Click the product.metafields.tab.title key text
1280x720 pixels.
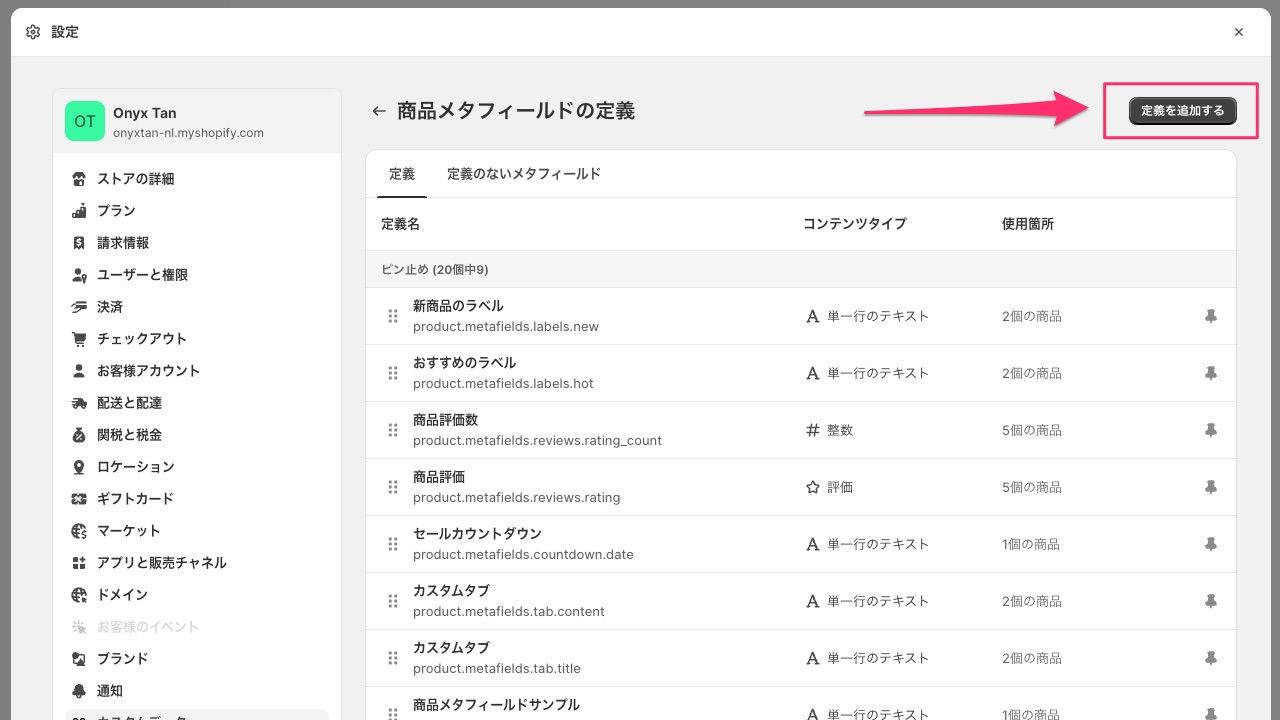tap(497, 668)
